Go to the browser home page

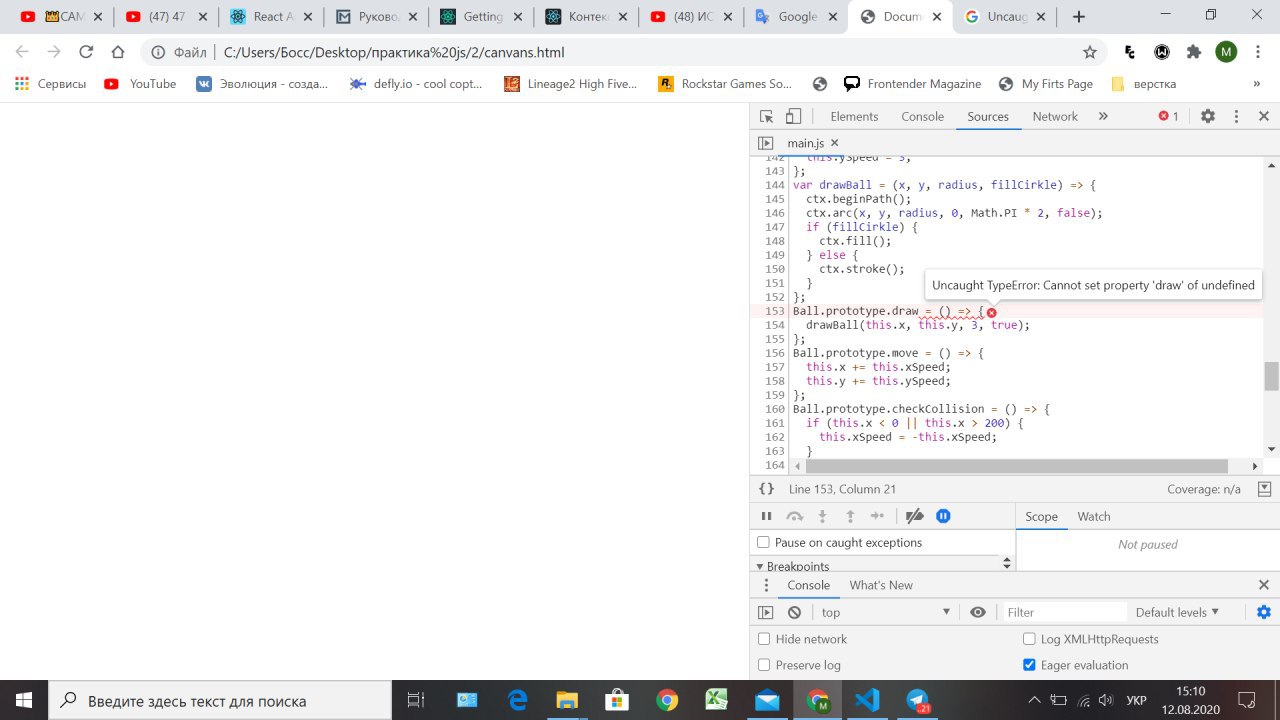tap(118, 52)
